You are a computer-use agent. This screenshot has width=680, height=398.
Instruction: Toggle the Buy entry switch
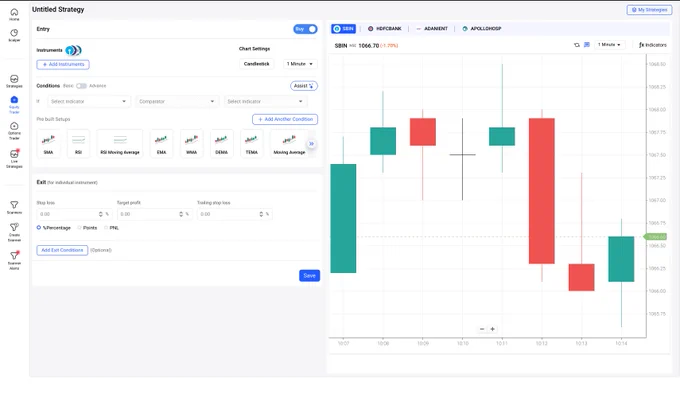coord(305,29)
